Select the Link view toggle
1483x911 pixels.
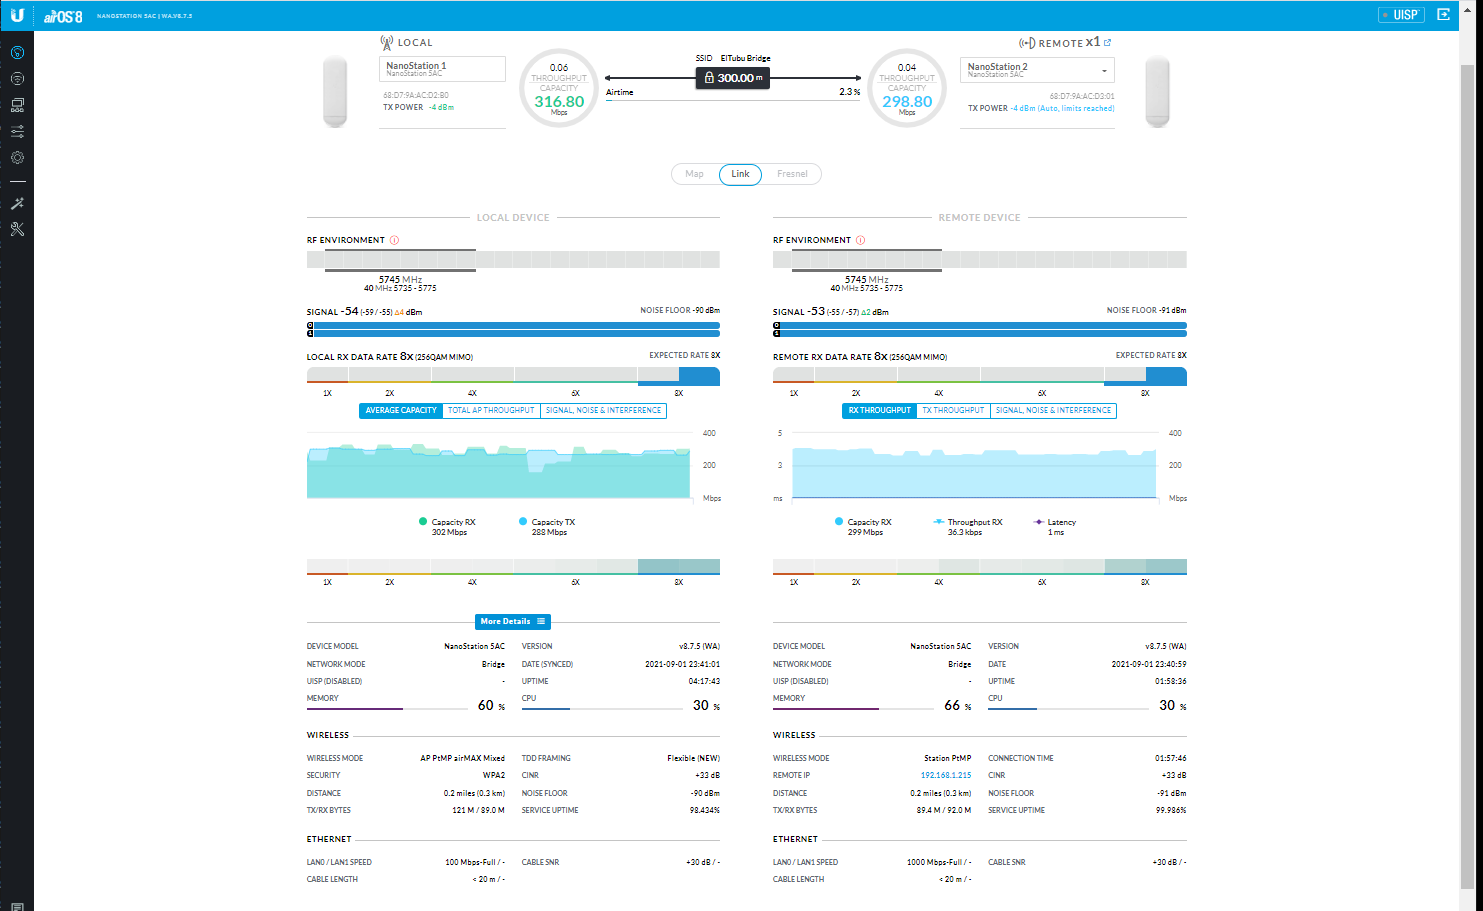pyautogui.click(x=740, y=174)
